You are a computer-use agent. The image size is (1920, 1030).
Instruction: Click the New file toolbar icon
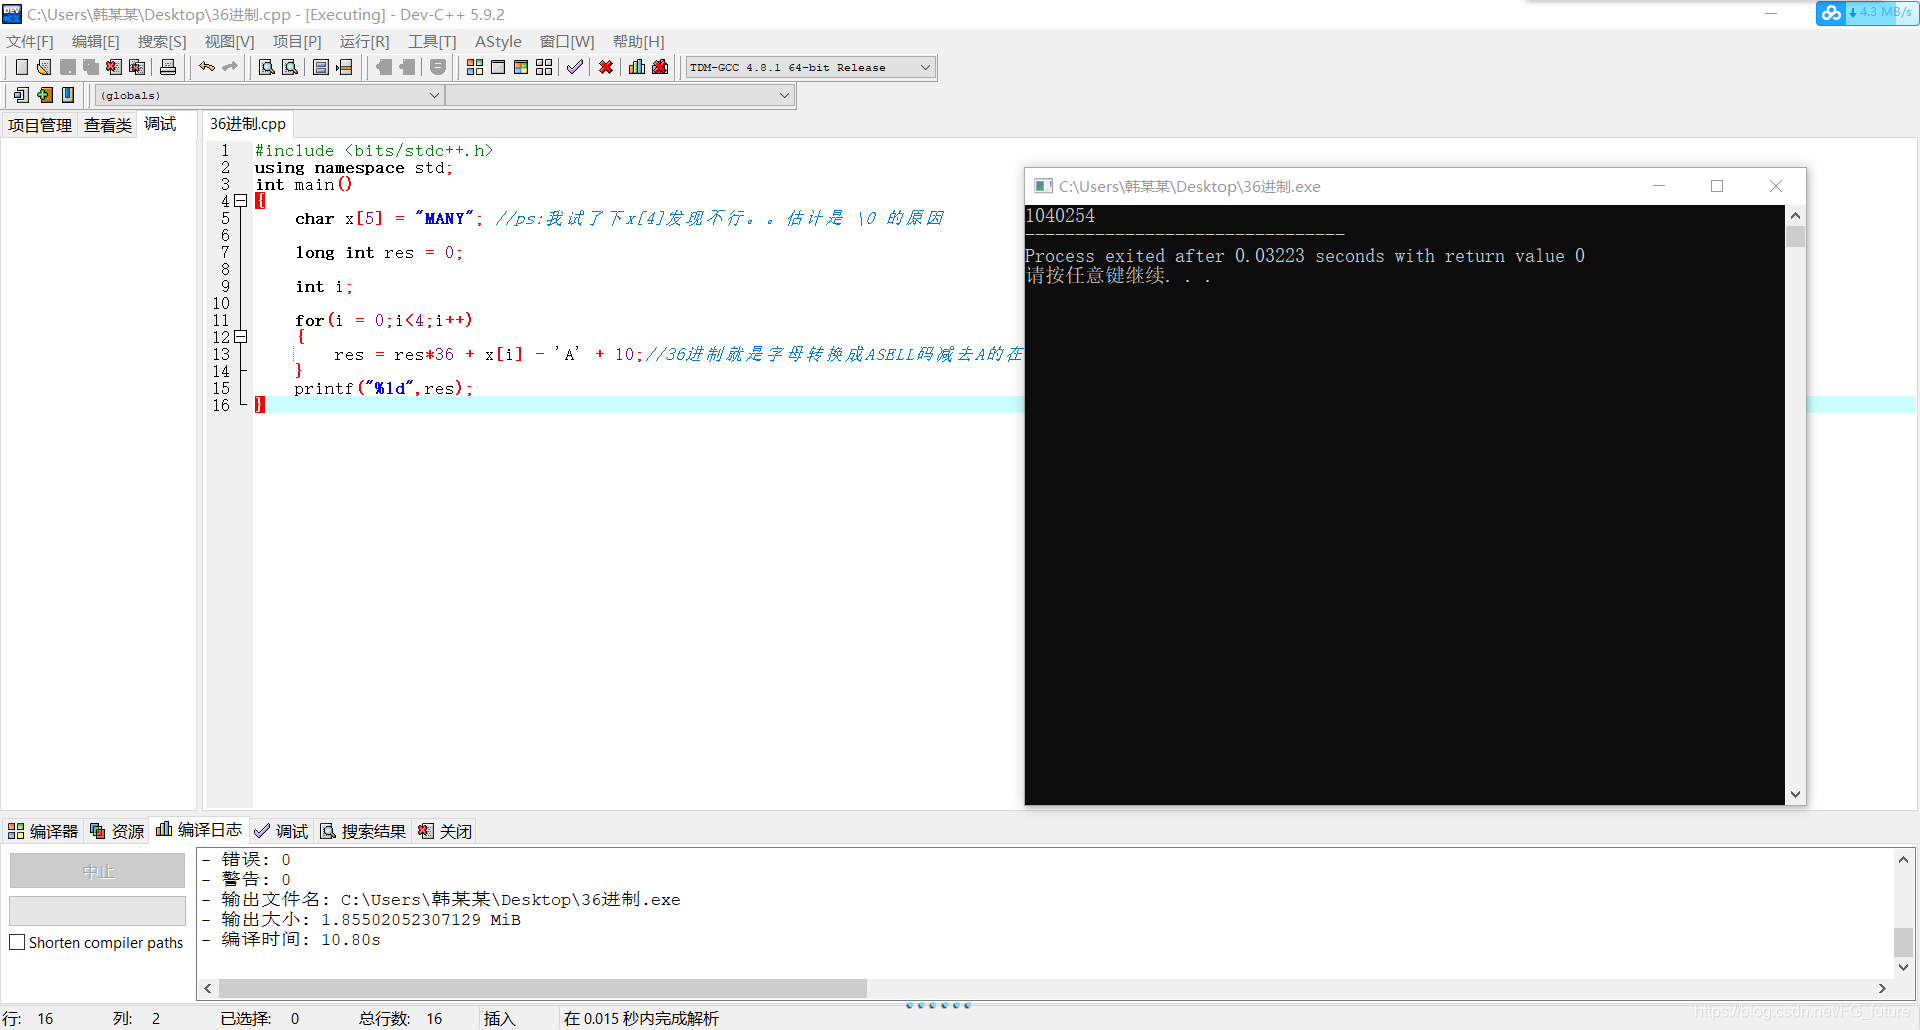click(x=21, y=67)
